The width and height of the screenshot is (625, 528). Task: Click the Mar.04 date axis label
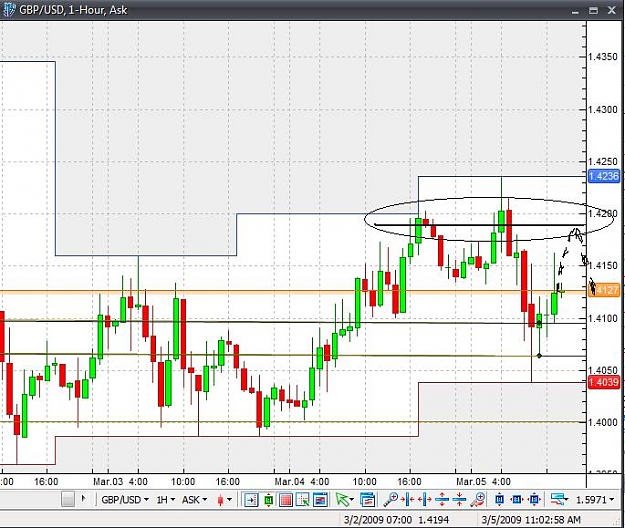tap(290, 482)
